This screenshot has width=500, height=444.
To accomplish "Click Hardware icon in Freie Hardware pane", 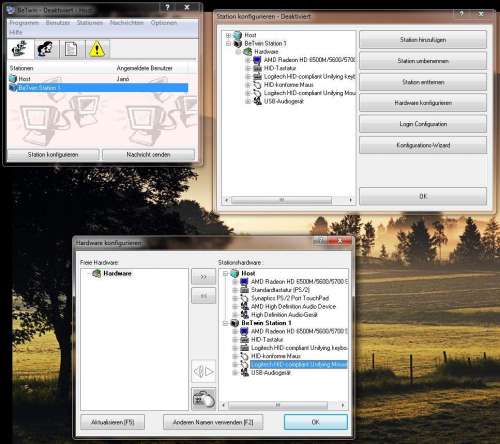I will pyautogui.click(x=97, y=273).
